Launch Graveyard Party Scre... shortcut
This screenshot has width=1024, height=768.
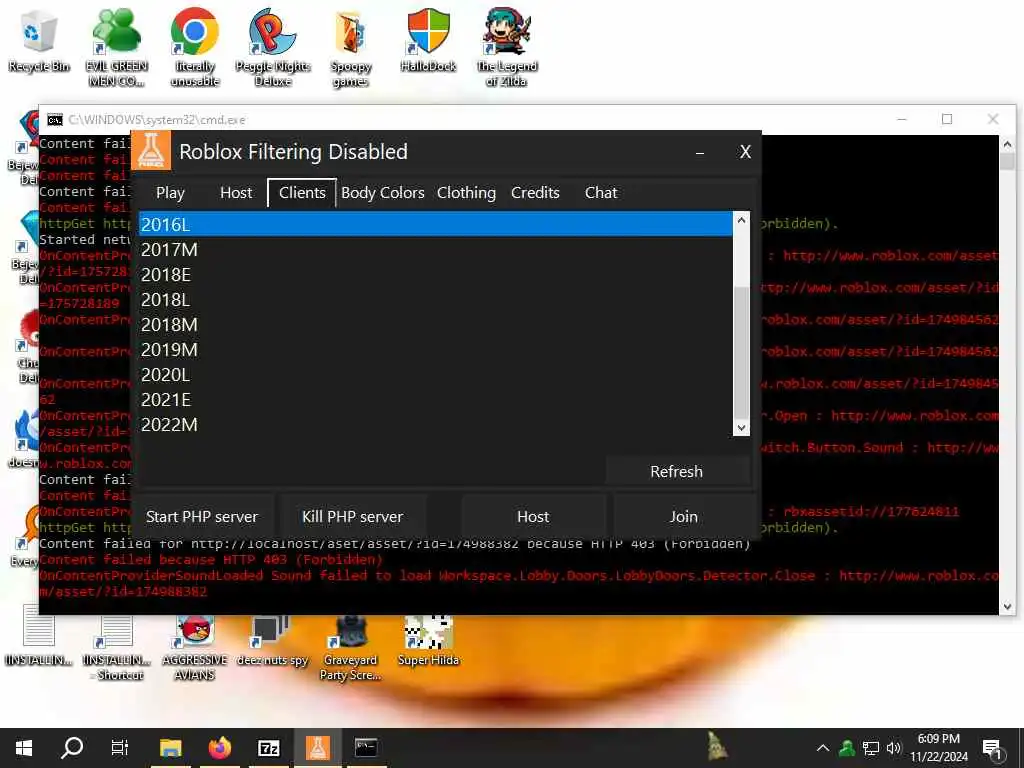tap(351, 647)
